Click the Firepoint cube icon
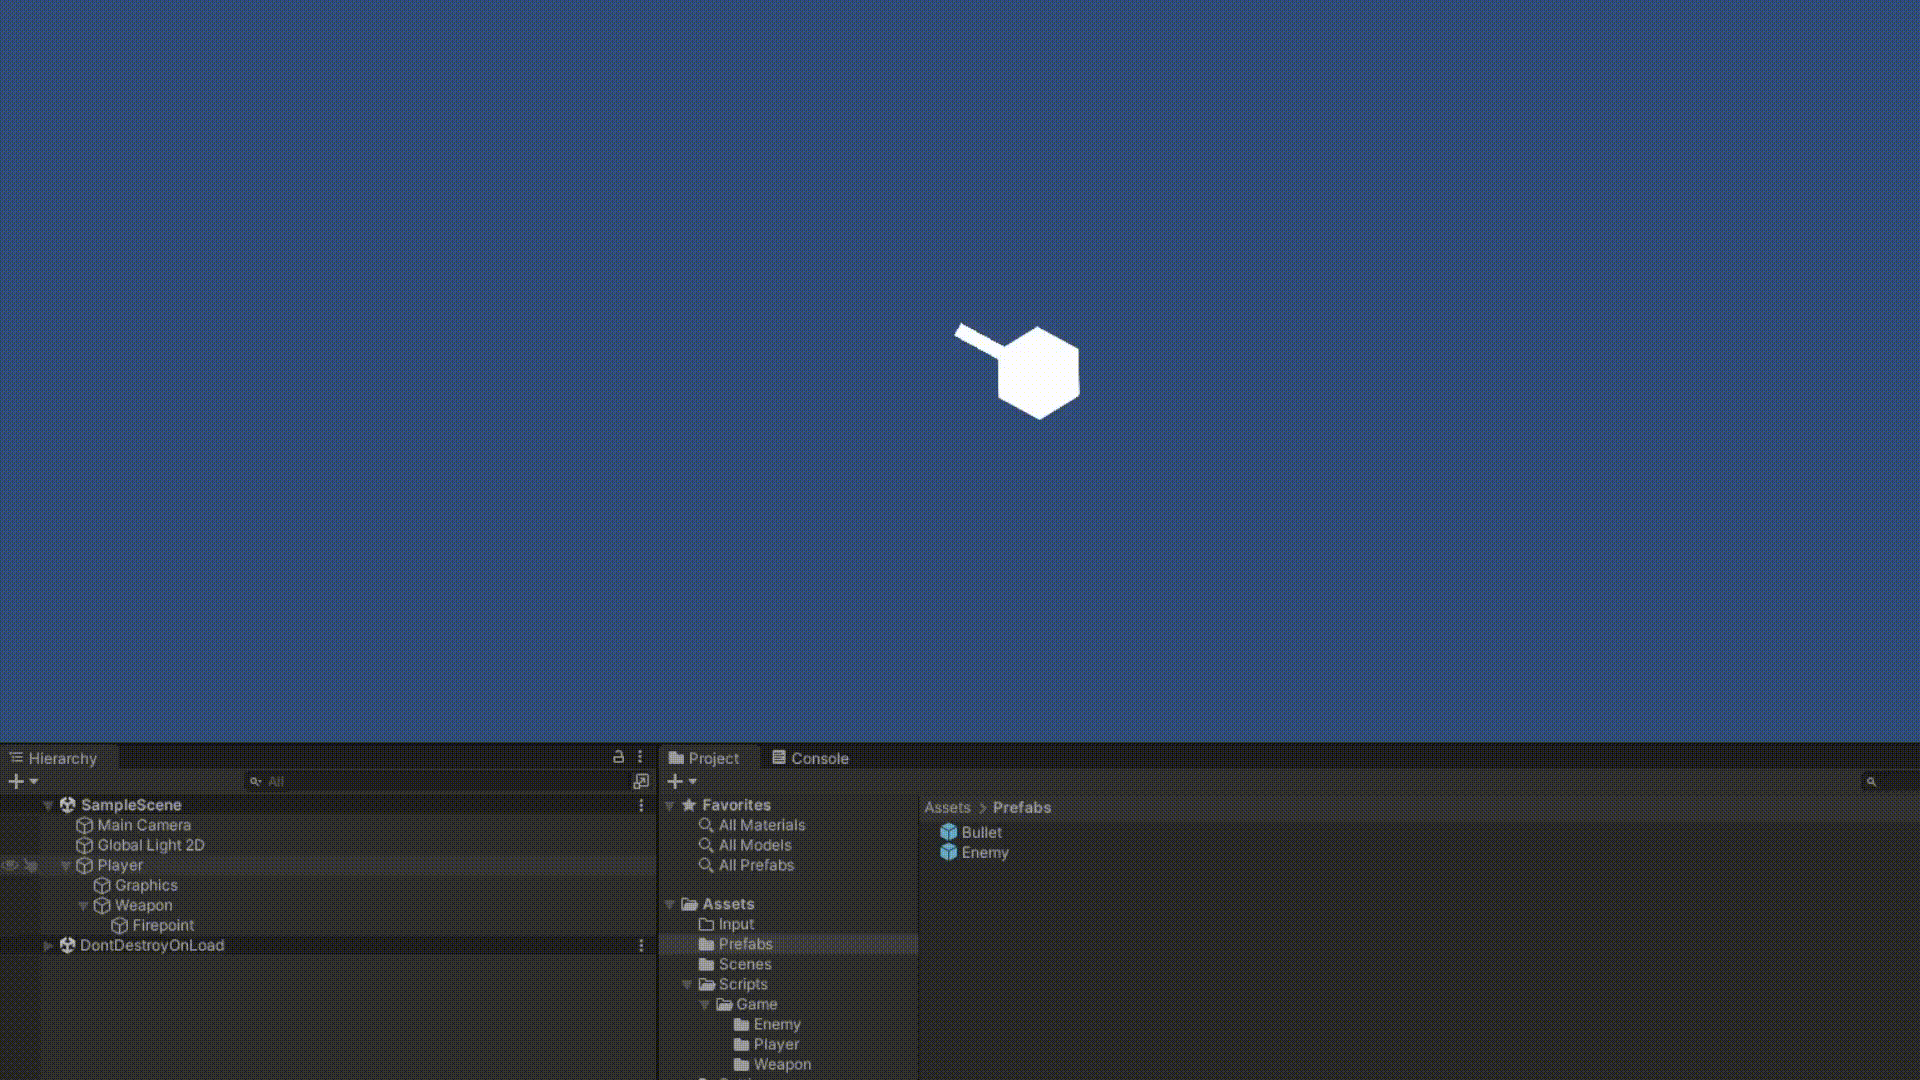The image size is (1920, 1080). 118,925
